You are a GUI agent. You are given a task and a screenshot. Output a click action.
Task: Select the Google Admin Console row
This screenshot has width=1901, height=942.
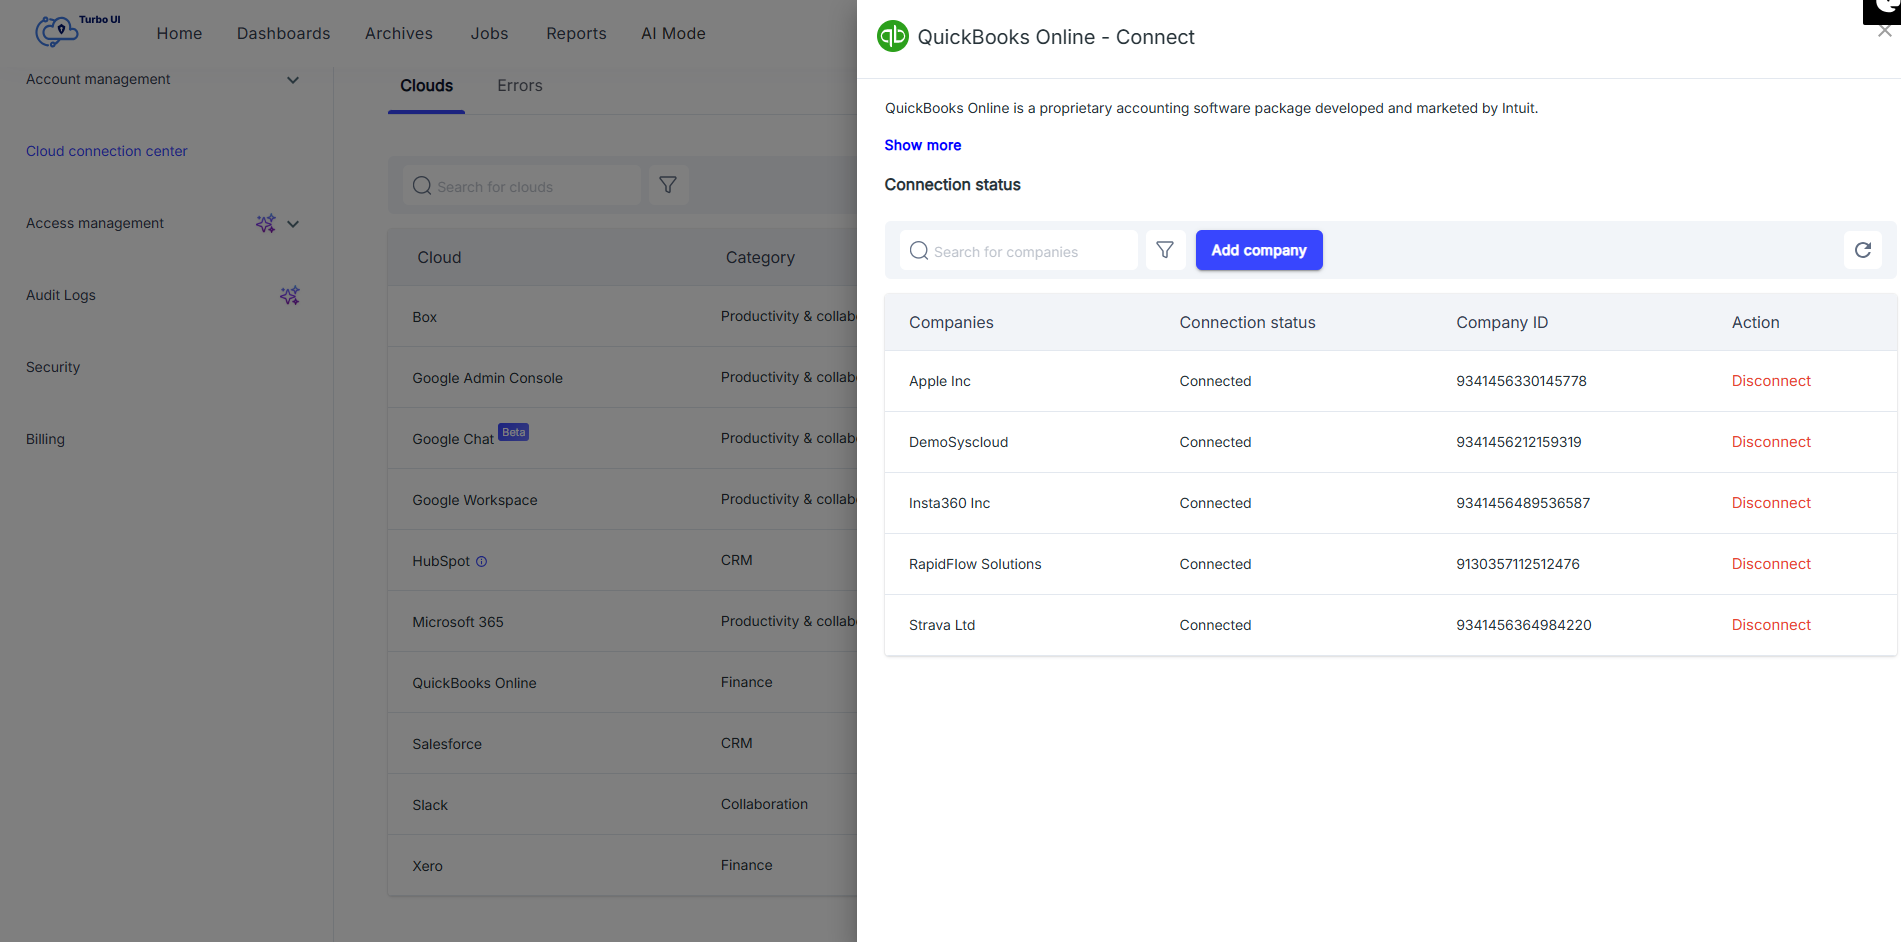click(623, 378)
